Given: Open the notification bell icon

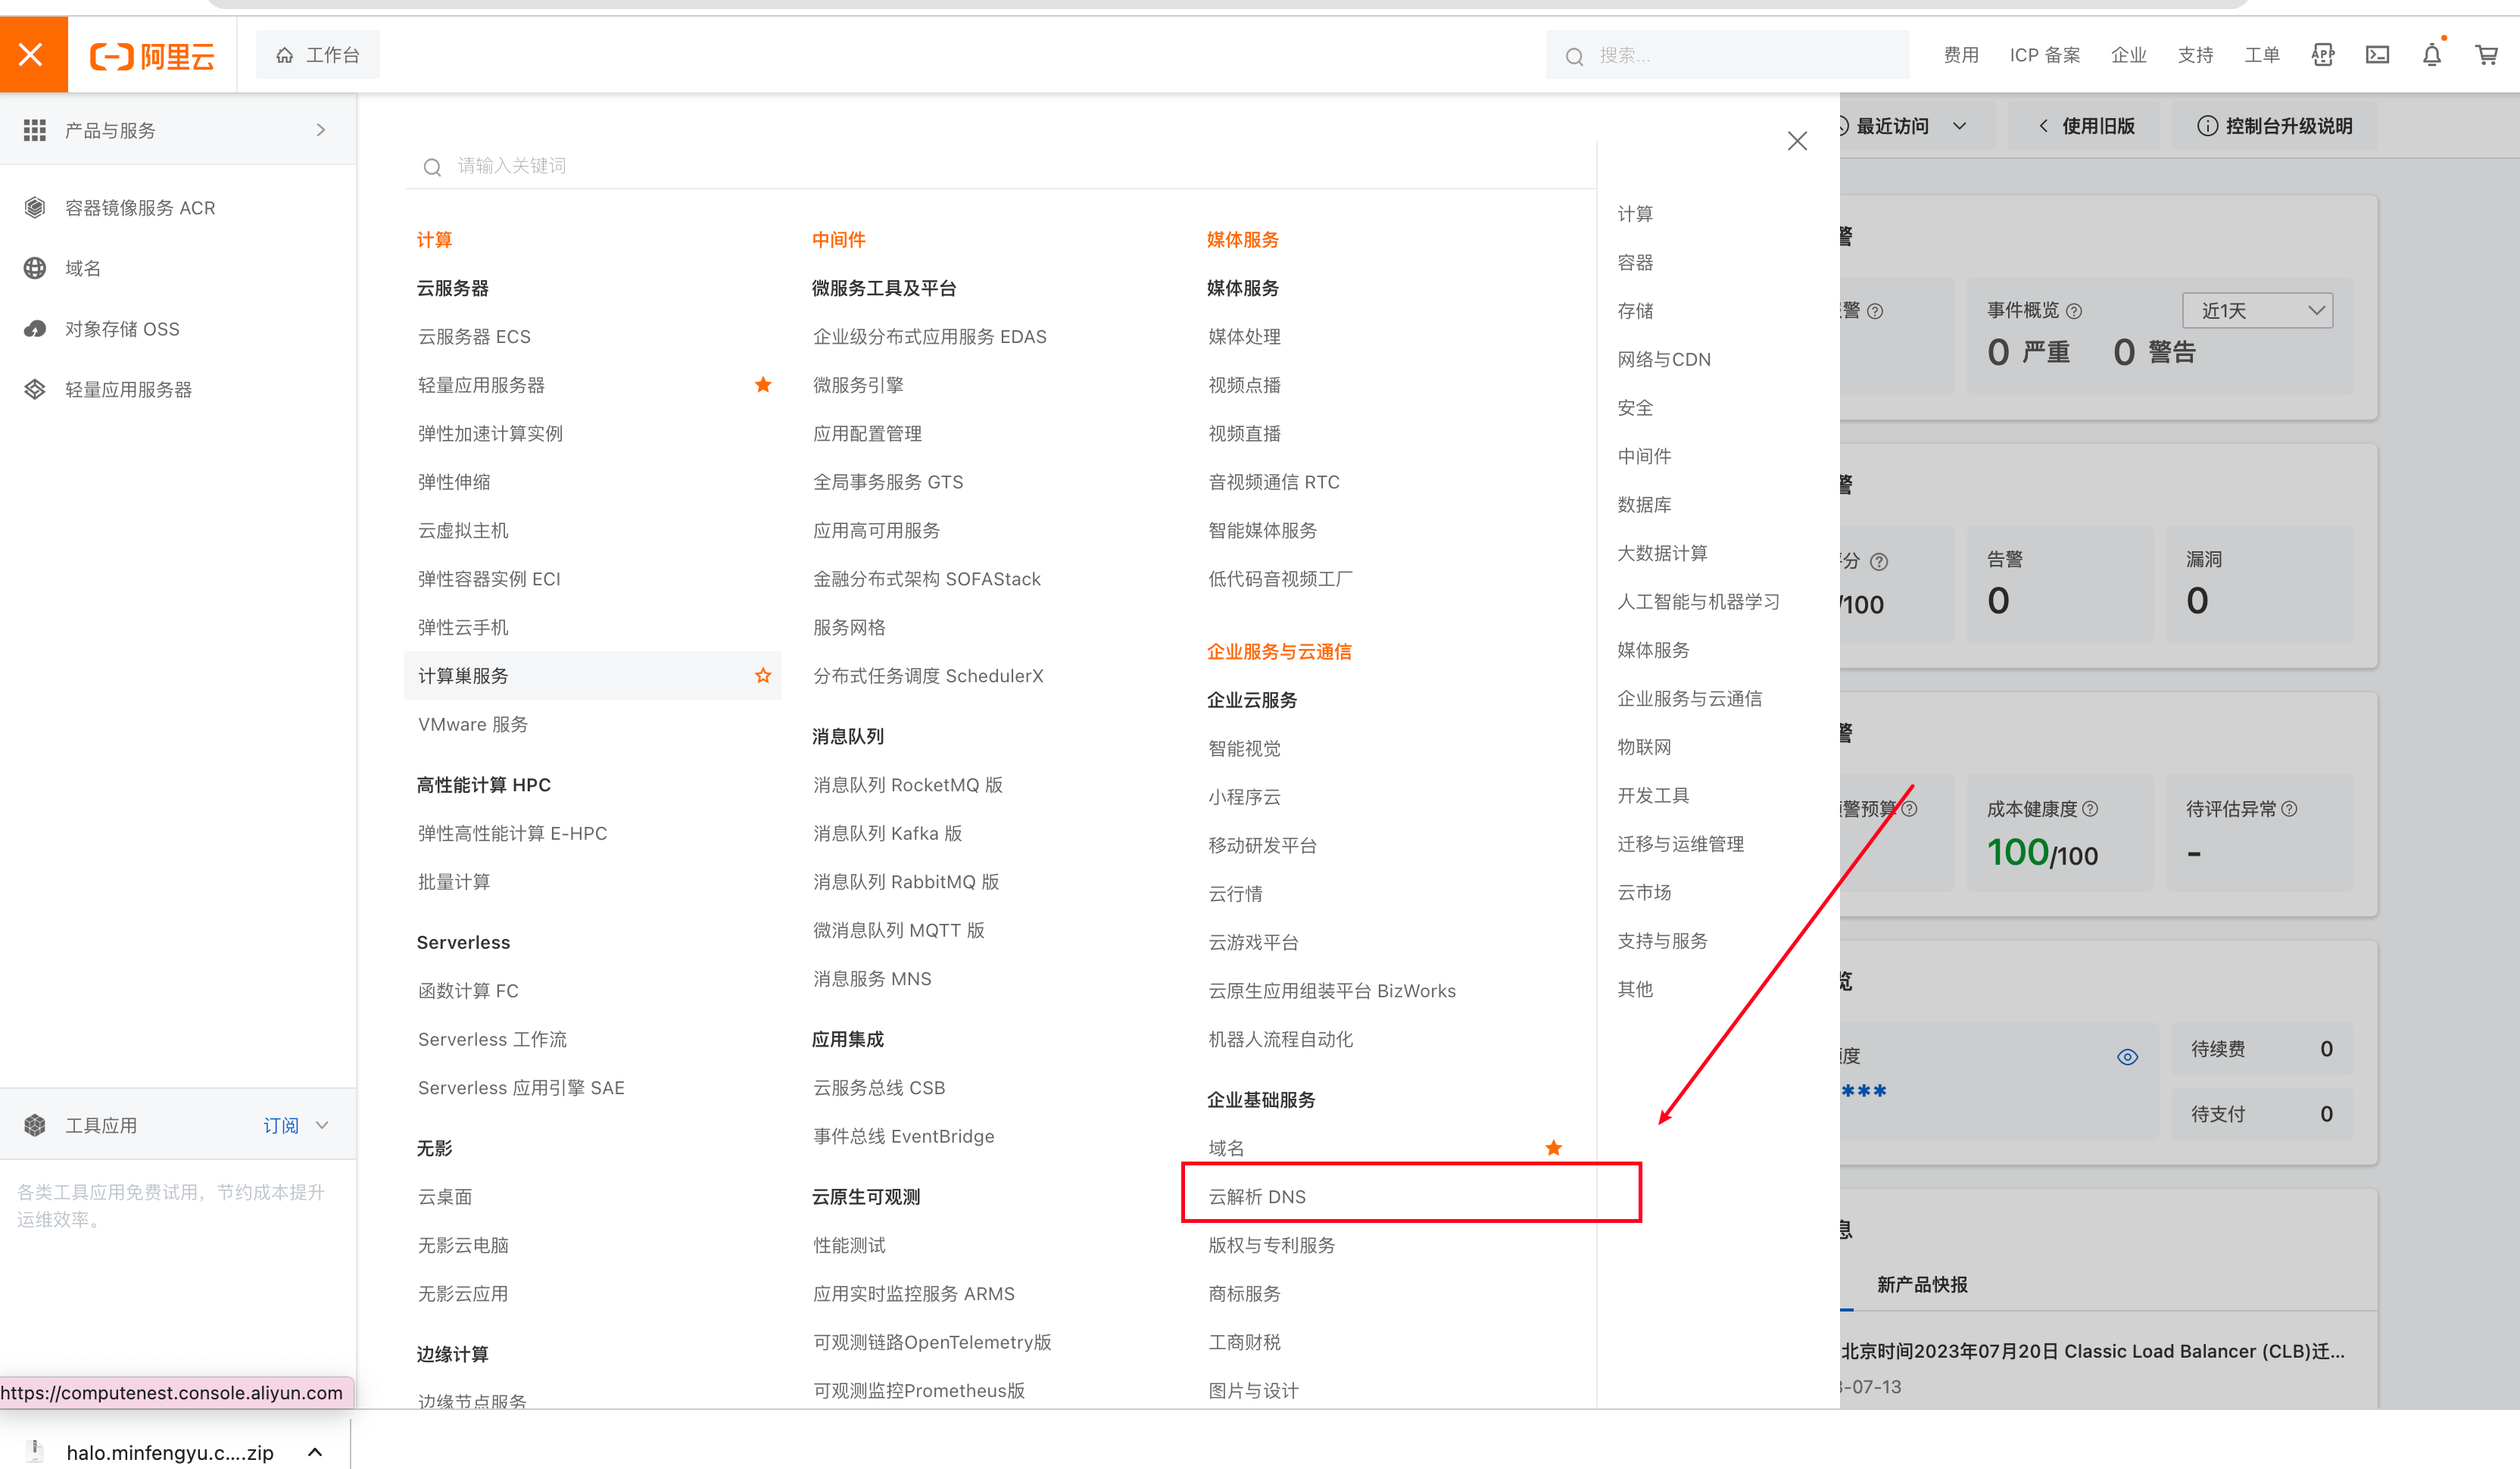Looking at the screenshot, I should [x=2431, y=55].
